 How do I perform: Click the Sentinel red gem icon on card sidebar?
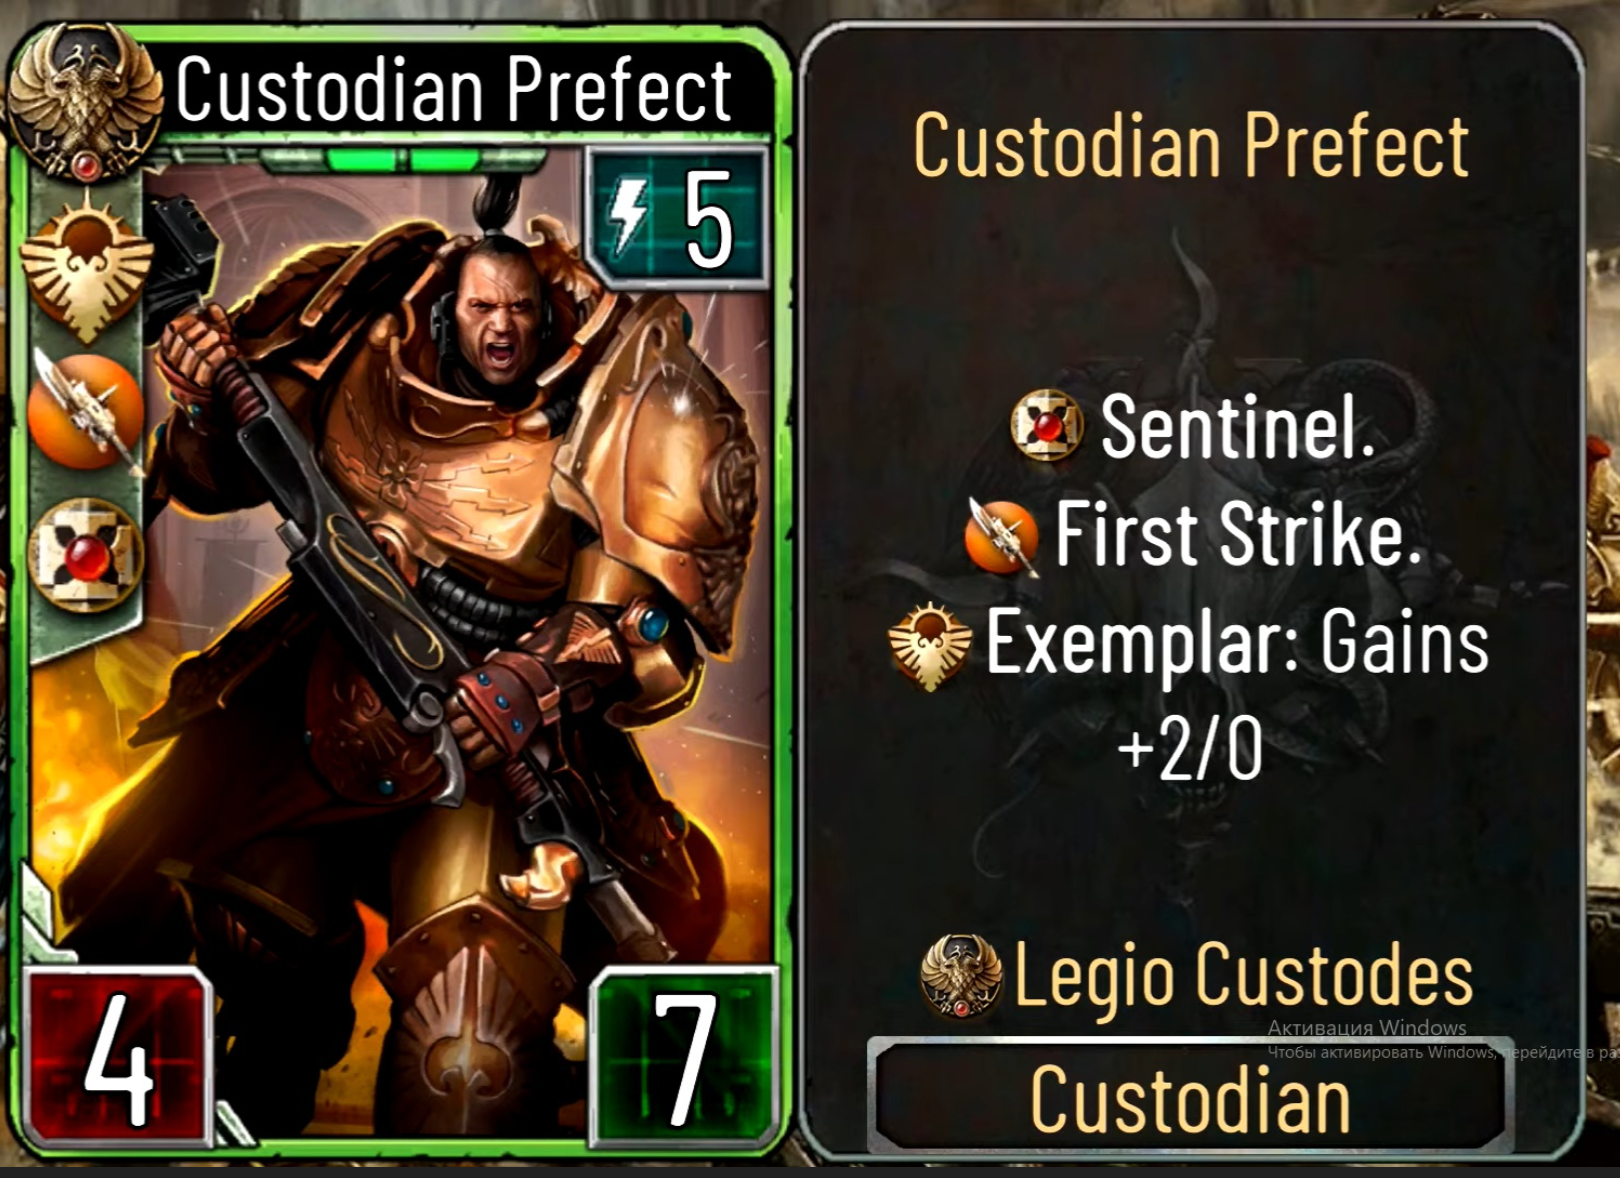click(x=86, y=554)
